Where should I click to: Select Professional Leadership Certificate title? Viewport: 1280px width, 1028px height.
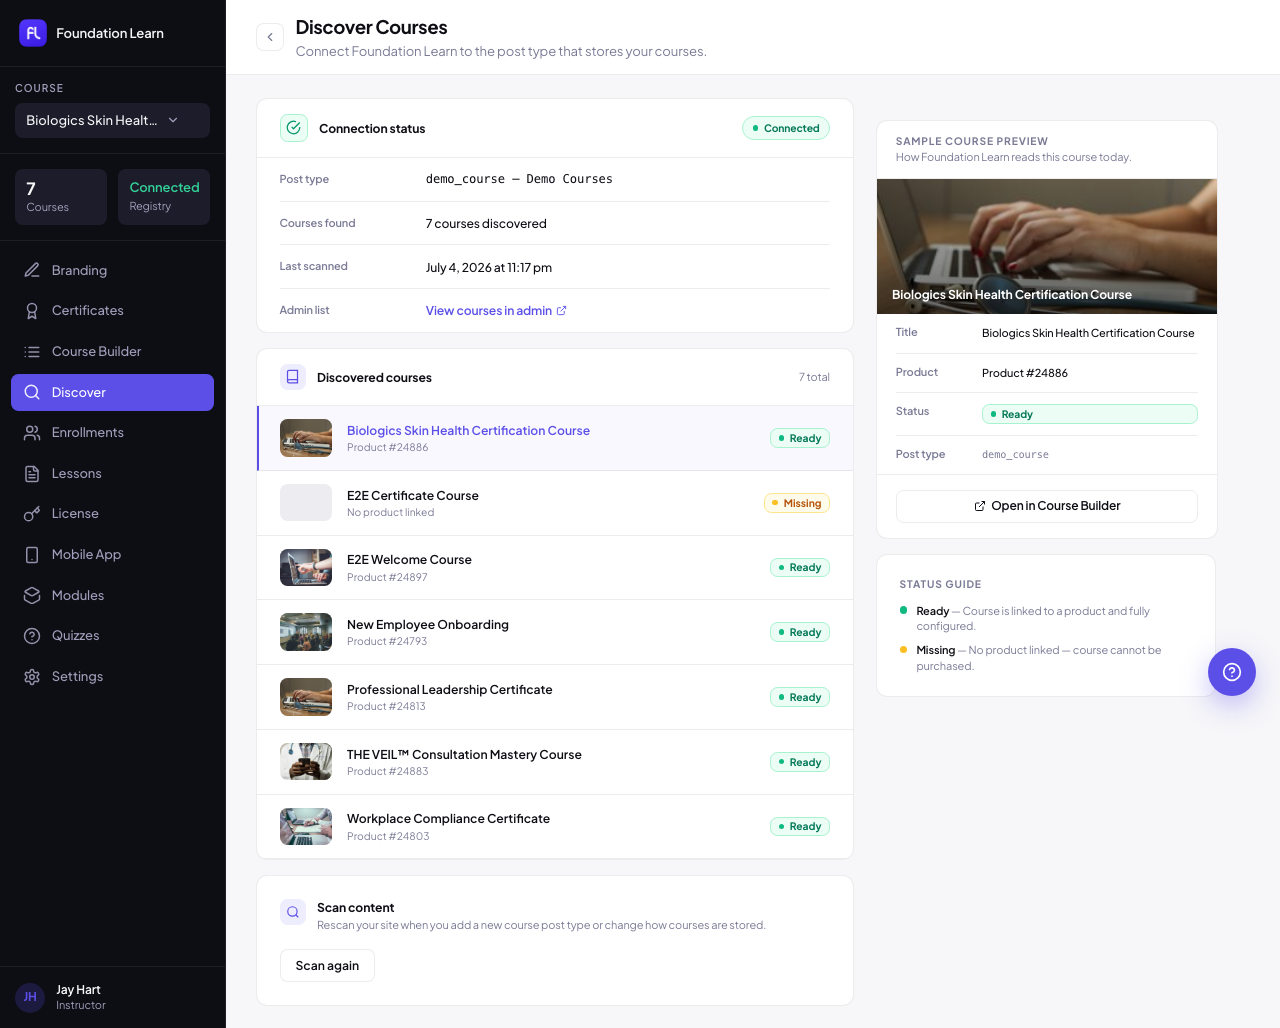click(450, 690)
